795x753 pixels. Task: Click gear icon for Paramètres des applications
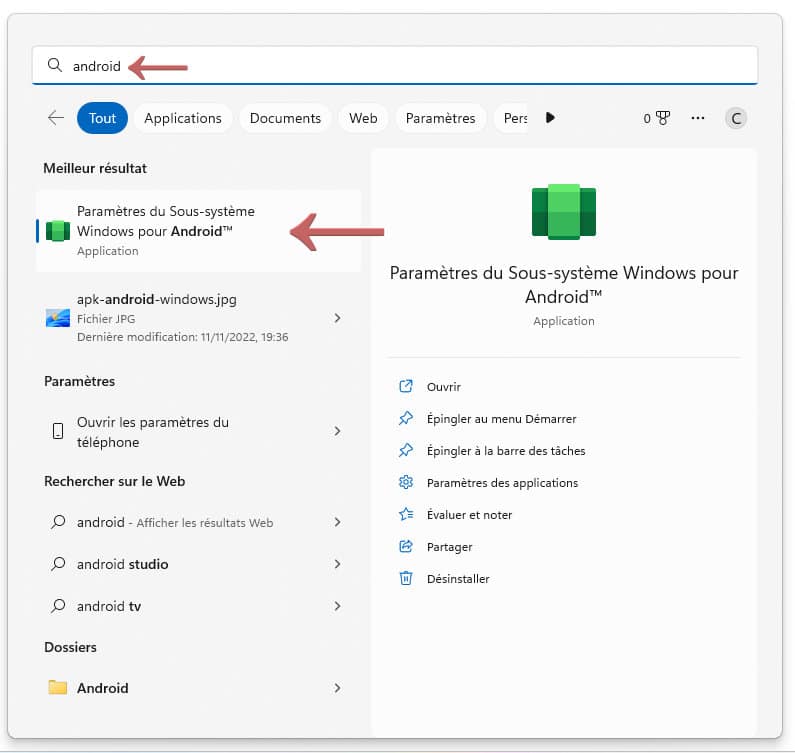tap(406, 482)
